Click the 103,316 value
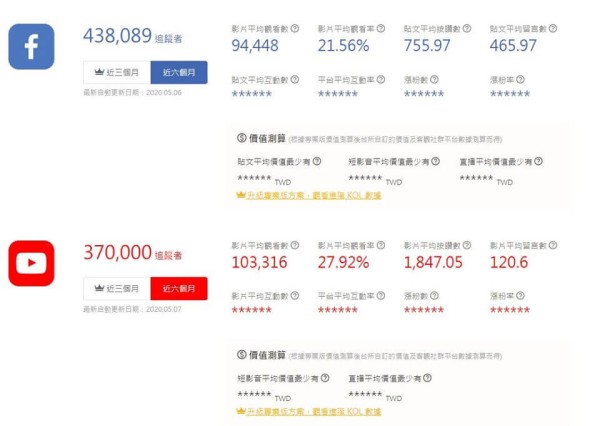600x426 pixels. (x=259, y=263)
